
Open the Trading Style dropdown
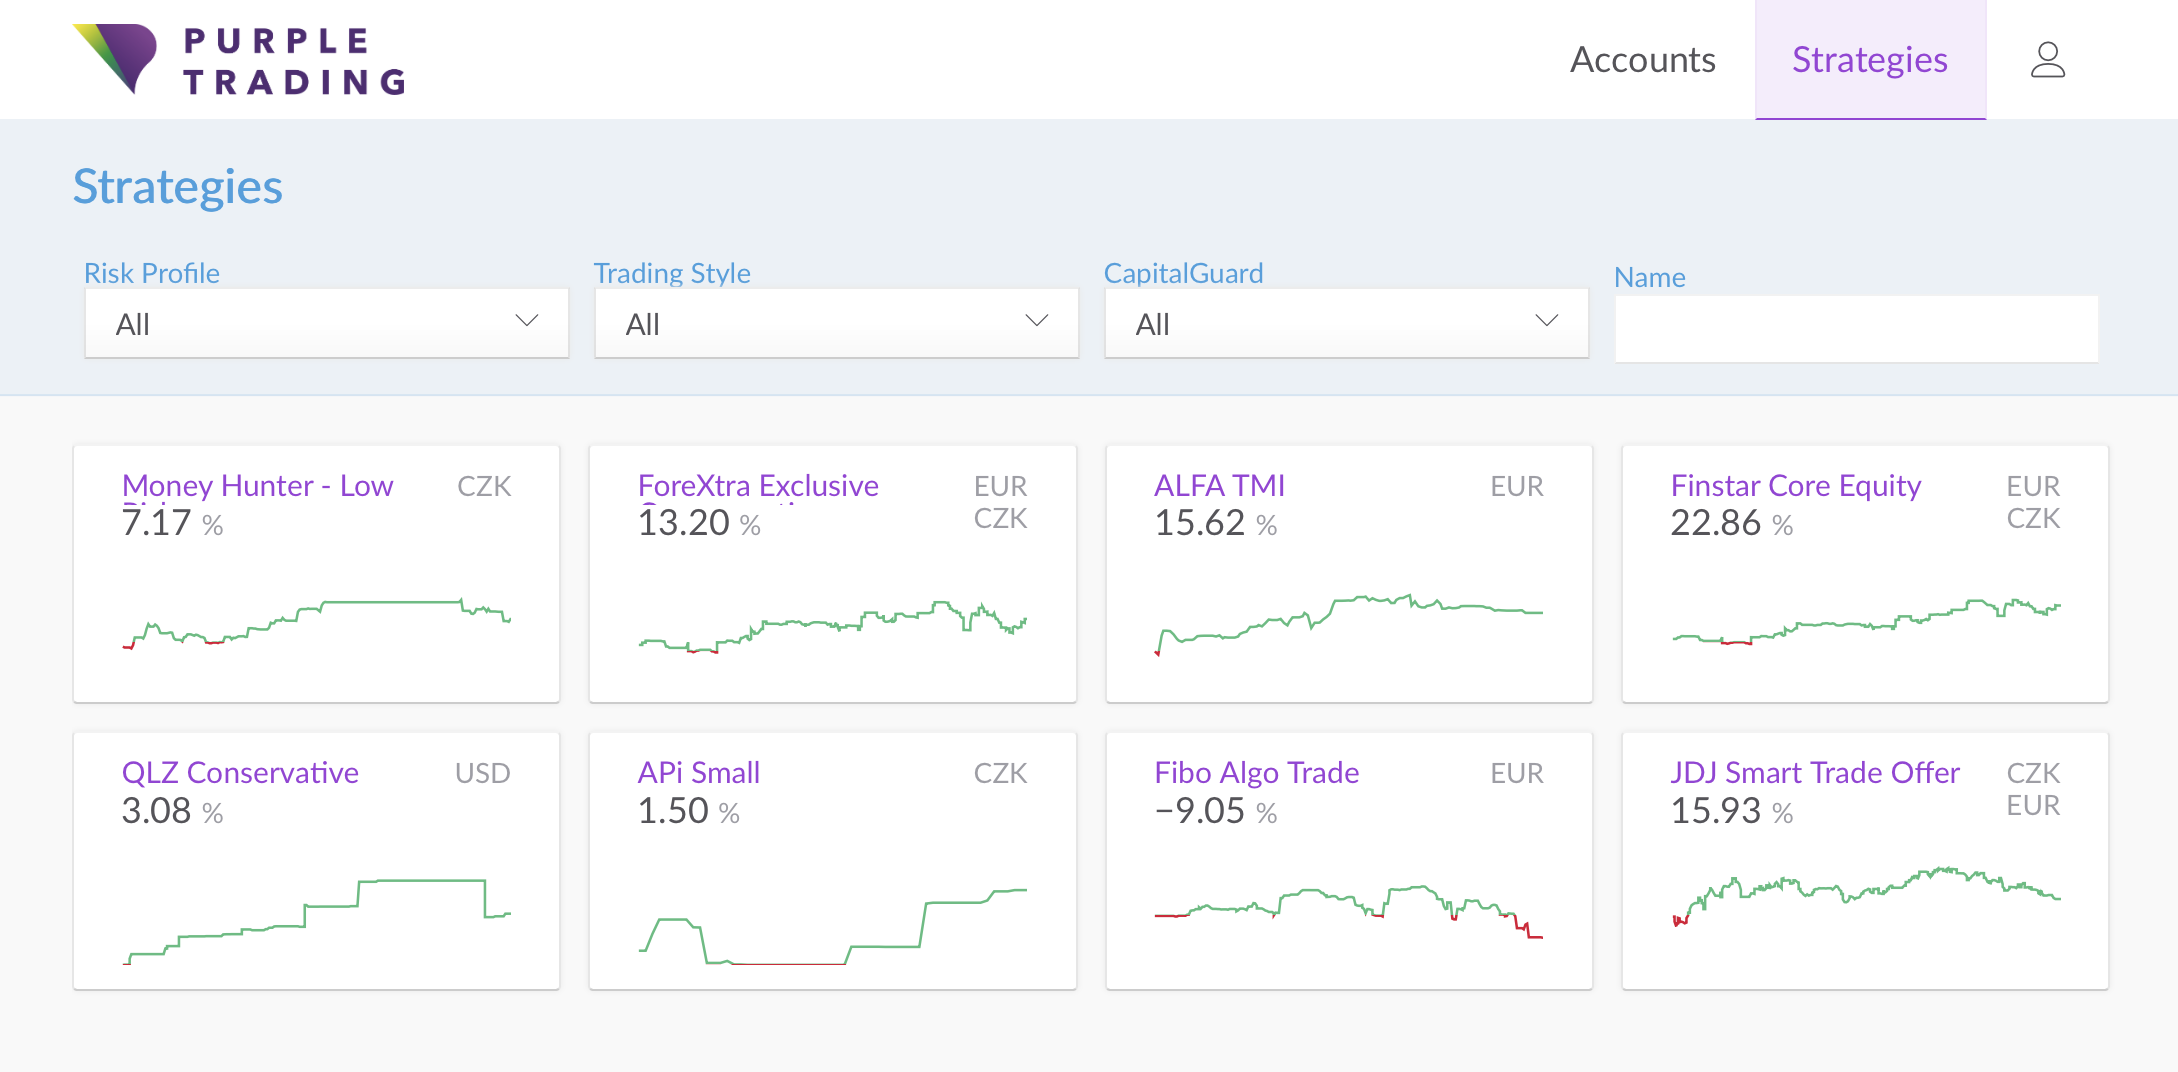pyautogui.click(x=837, y=323)
